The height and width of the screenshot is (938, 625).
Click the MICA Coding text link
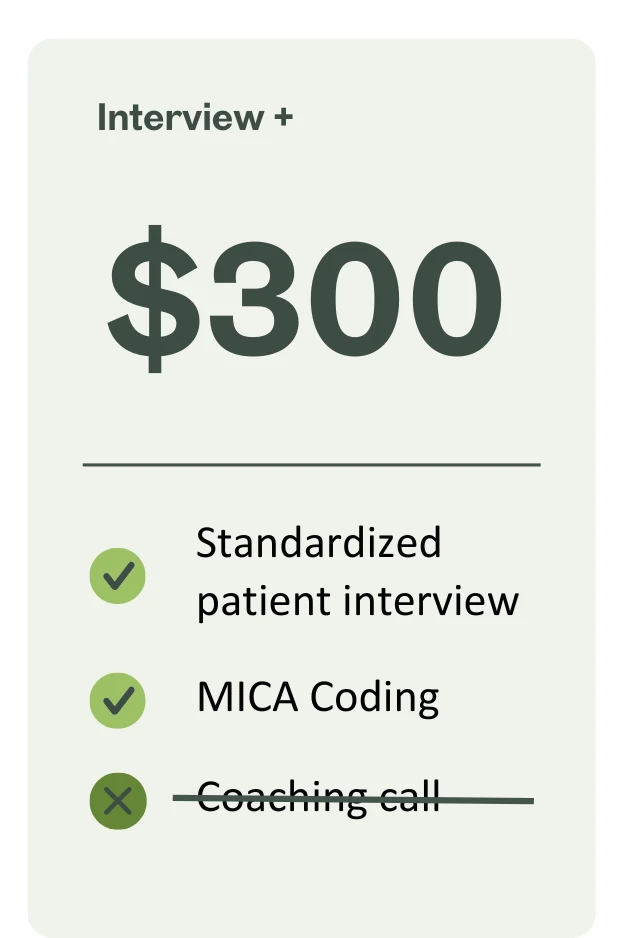pos(318,697)
